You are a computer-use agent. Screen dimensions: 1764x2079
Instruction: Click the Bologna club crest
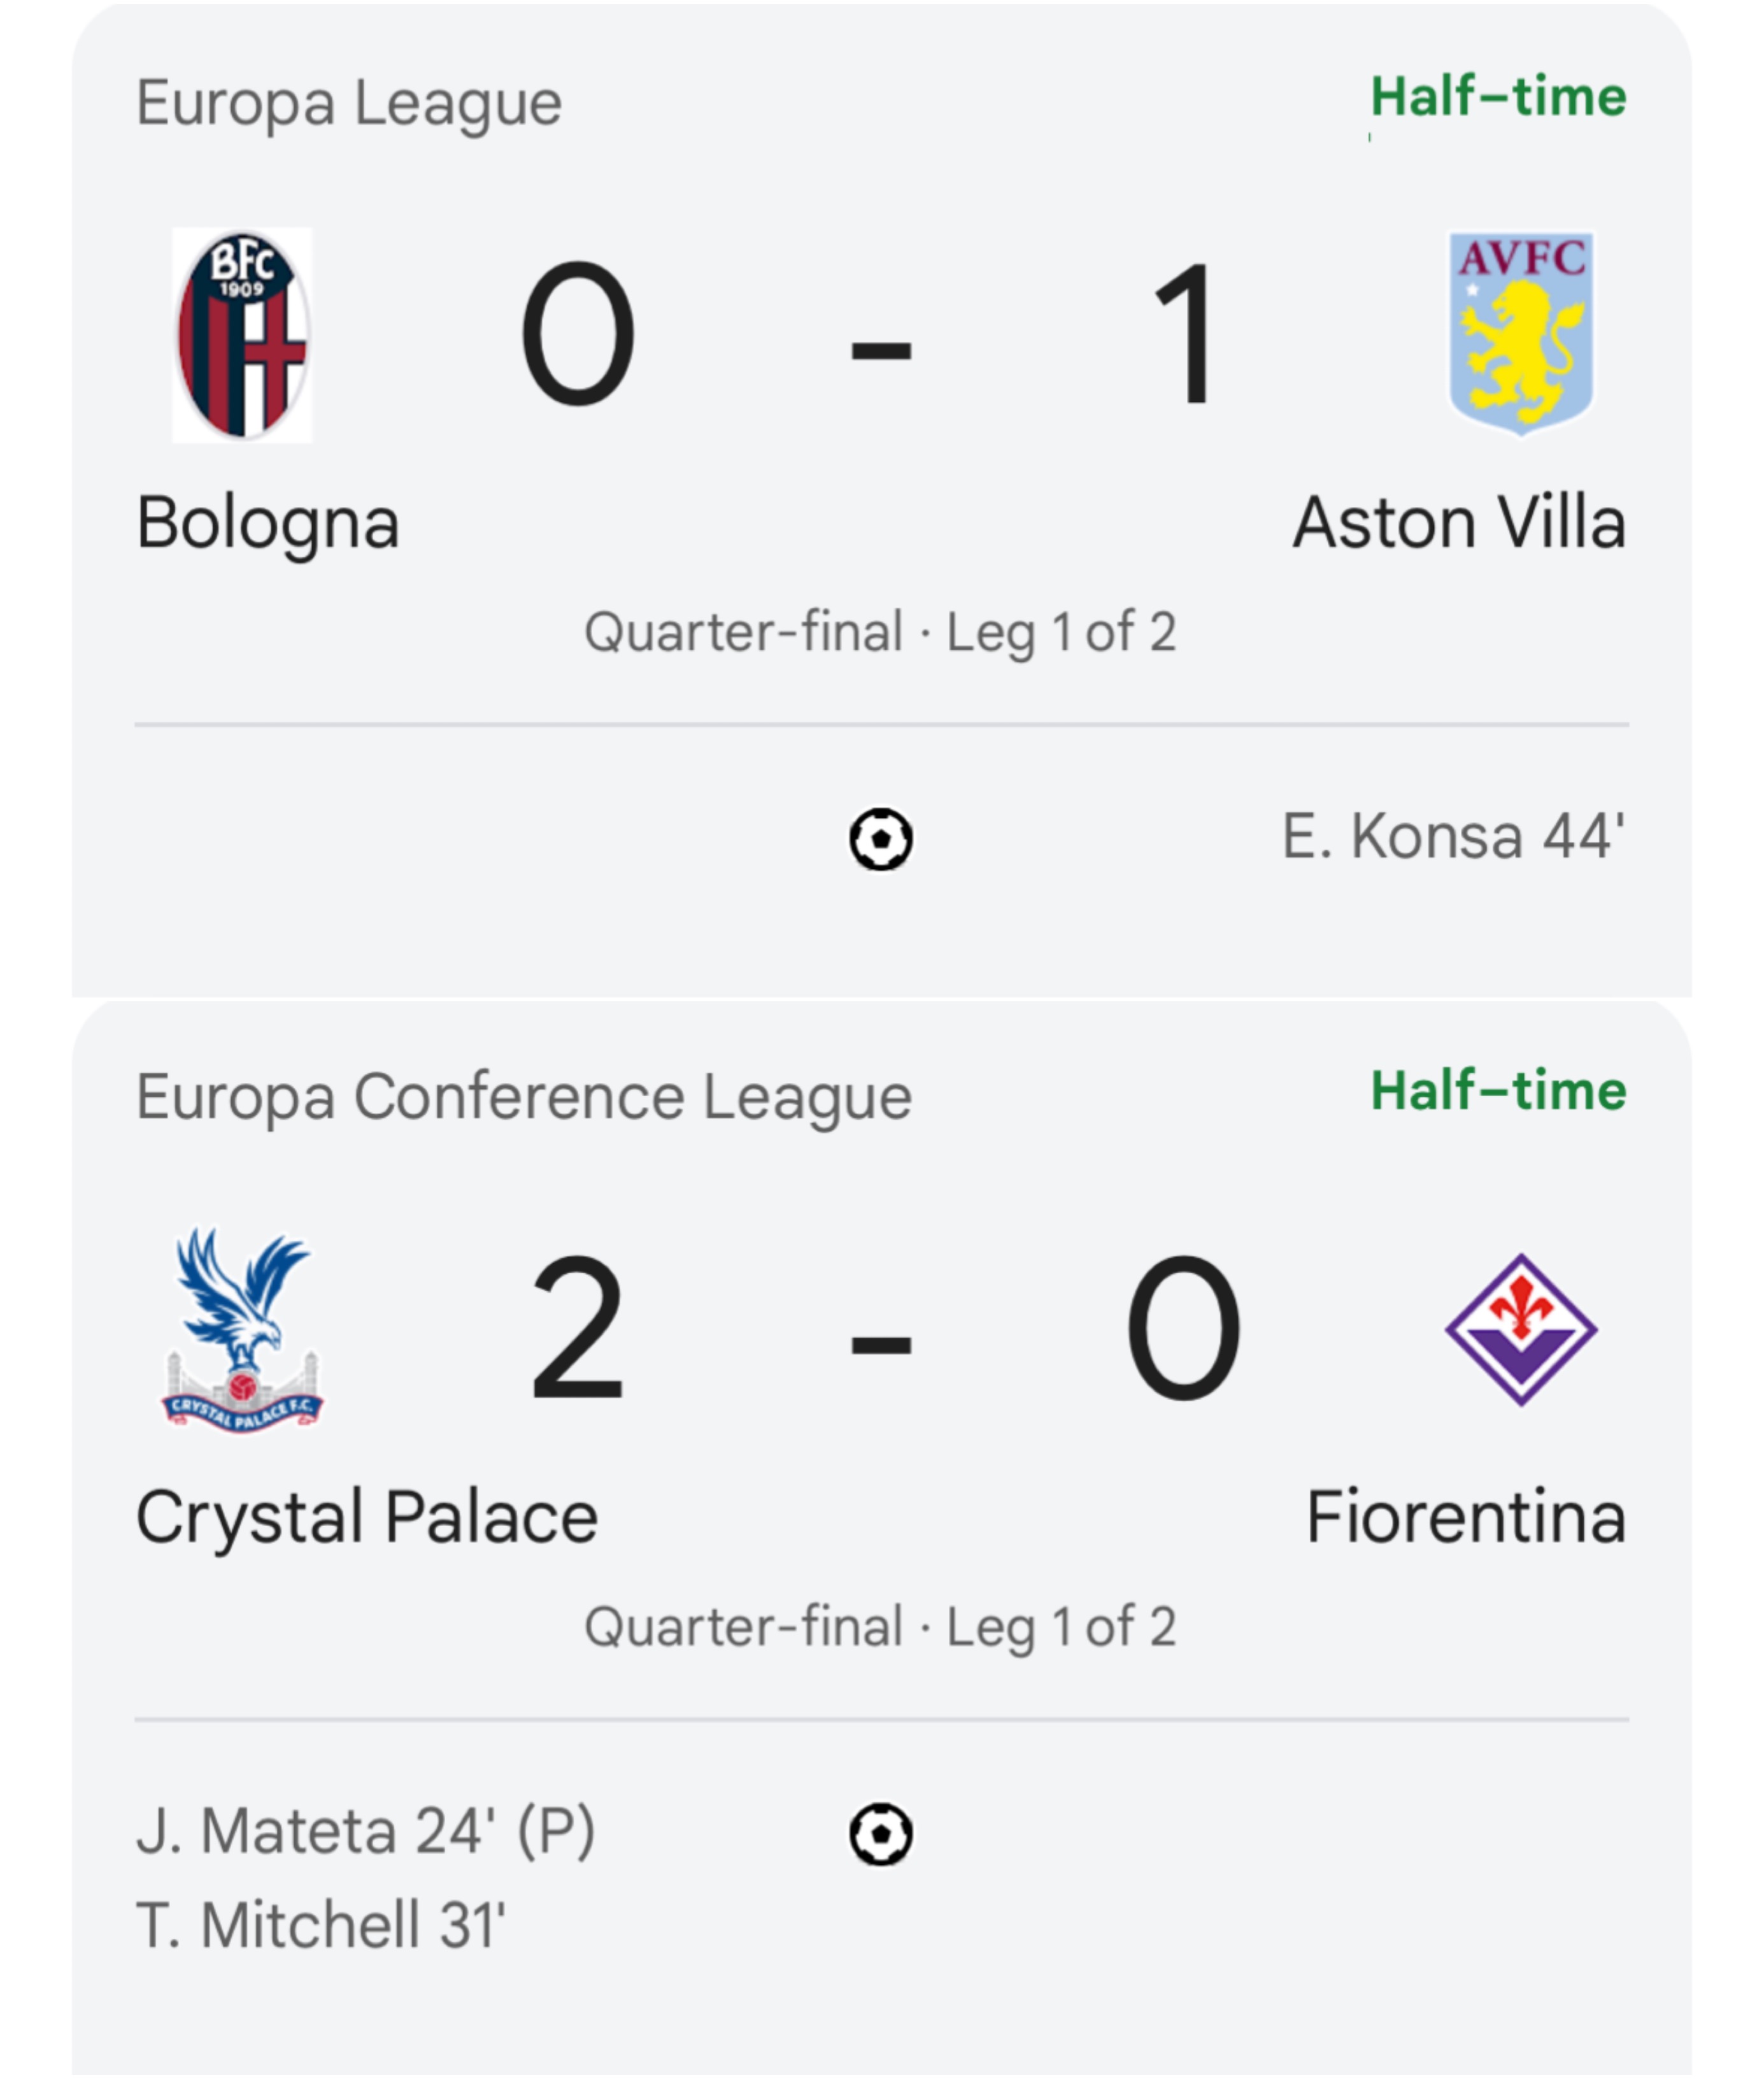click(x=242, y=335)
